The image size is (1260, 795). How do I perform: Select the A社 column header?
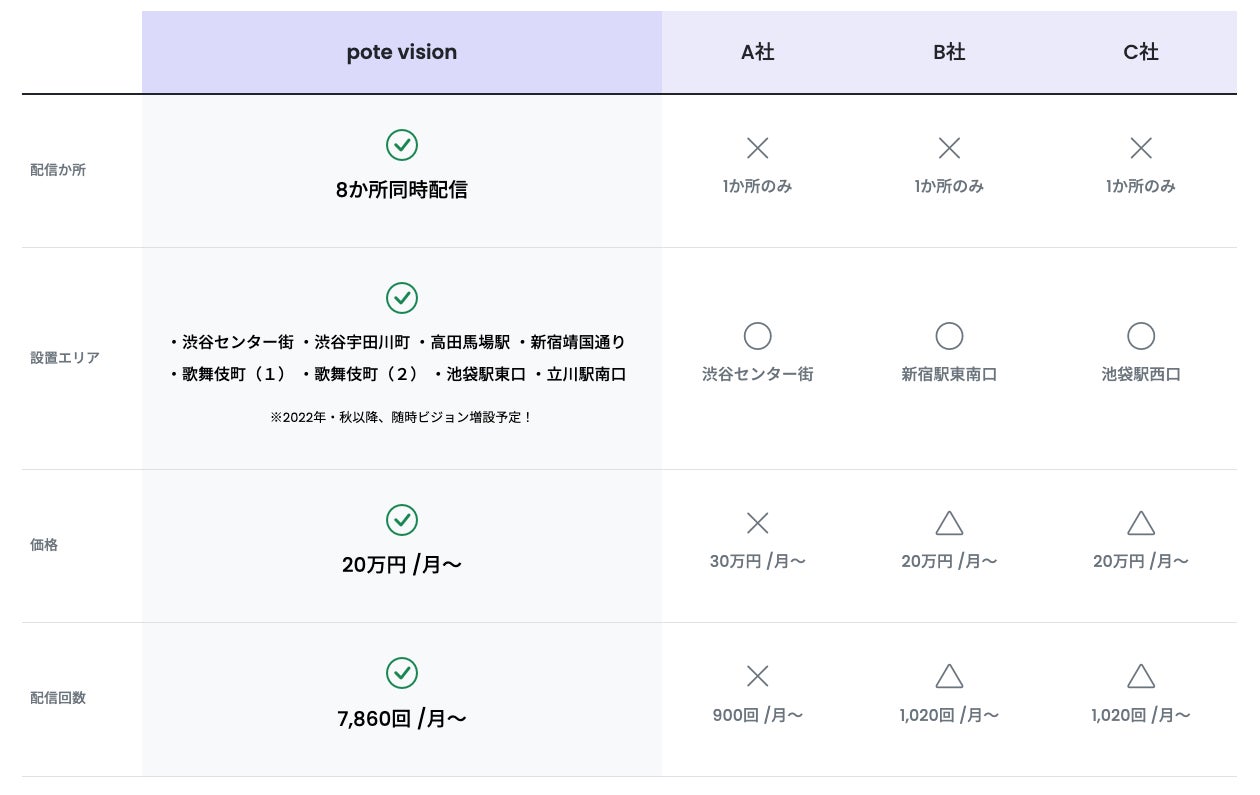pos(757,53)
